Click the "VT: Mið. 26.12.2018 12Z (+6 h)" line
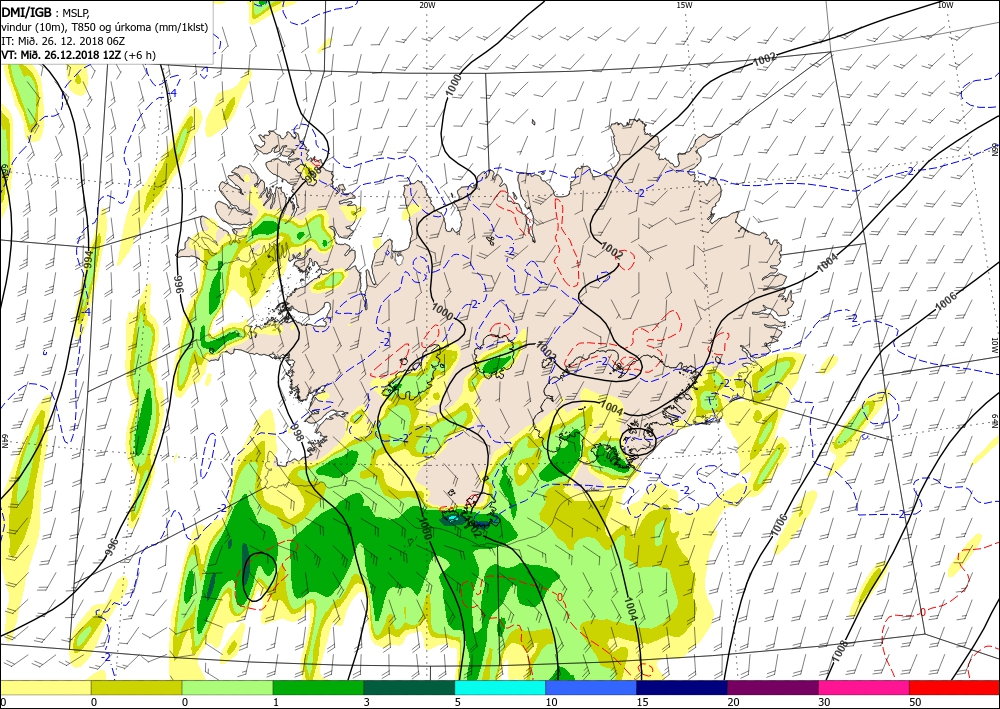Image resolution: width=1000 pixels, height=709 pixels. click(x=78, y=55)
